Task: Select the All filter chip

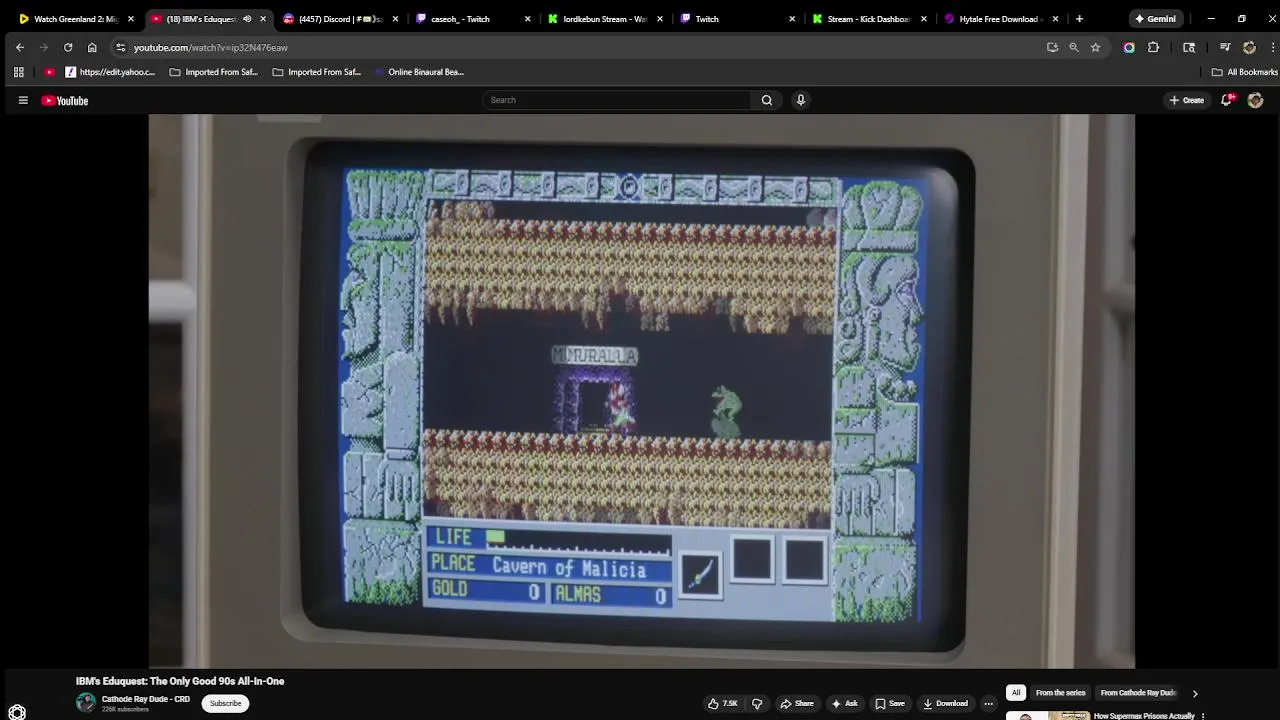Action: pyautogui.click(x=1016, y=692)
